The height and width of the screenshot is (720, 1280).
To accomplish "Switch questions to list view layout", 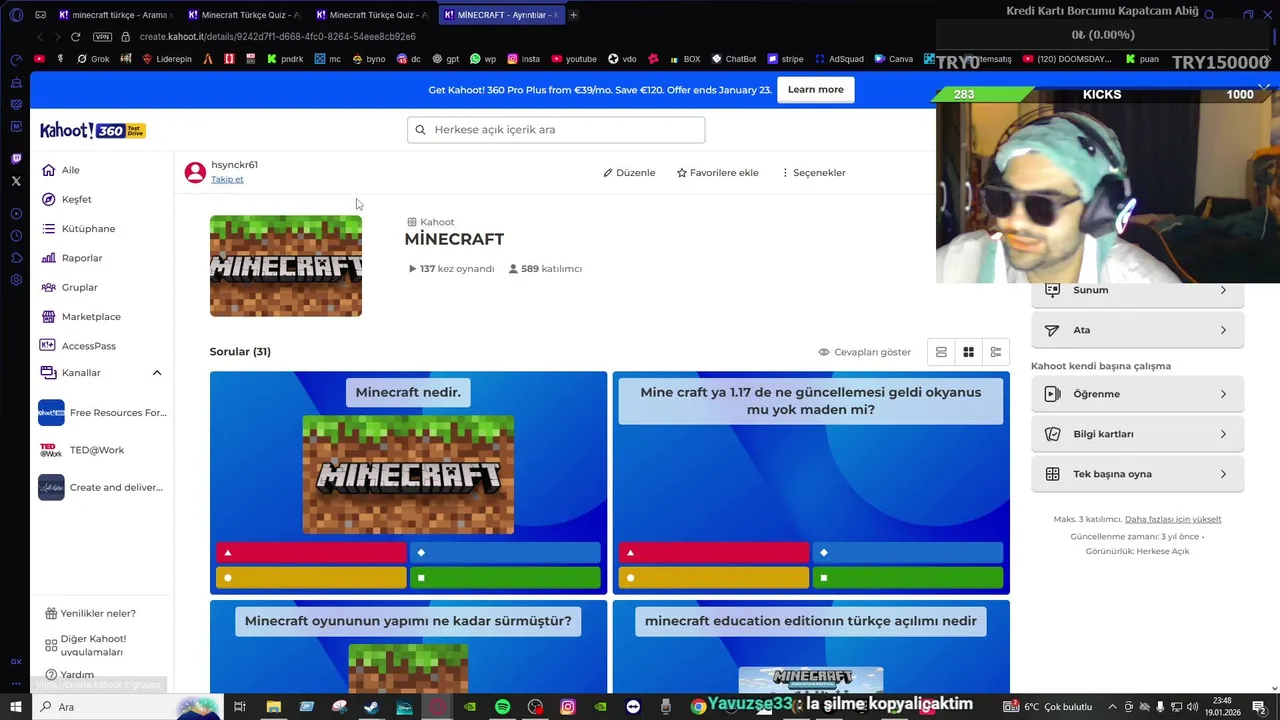I will pos(941,352).
